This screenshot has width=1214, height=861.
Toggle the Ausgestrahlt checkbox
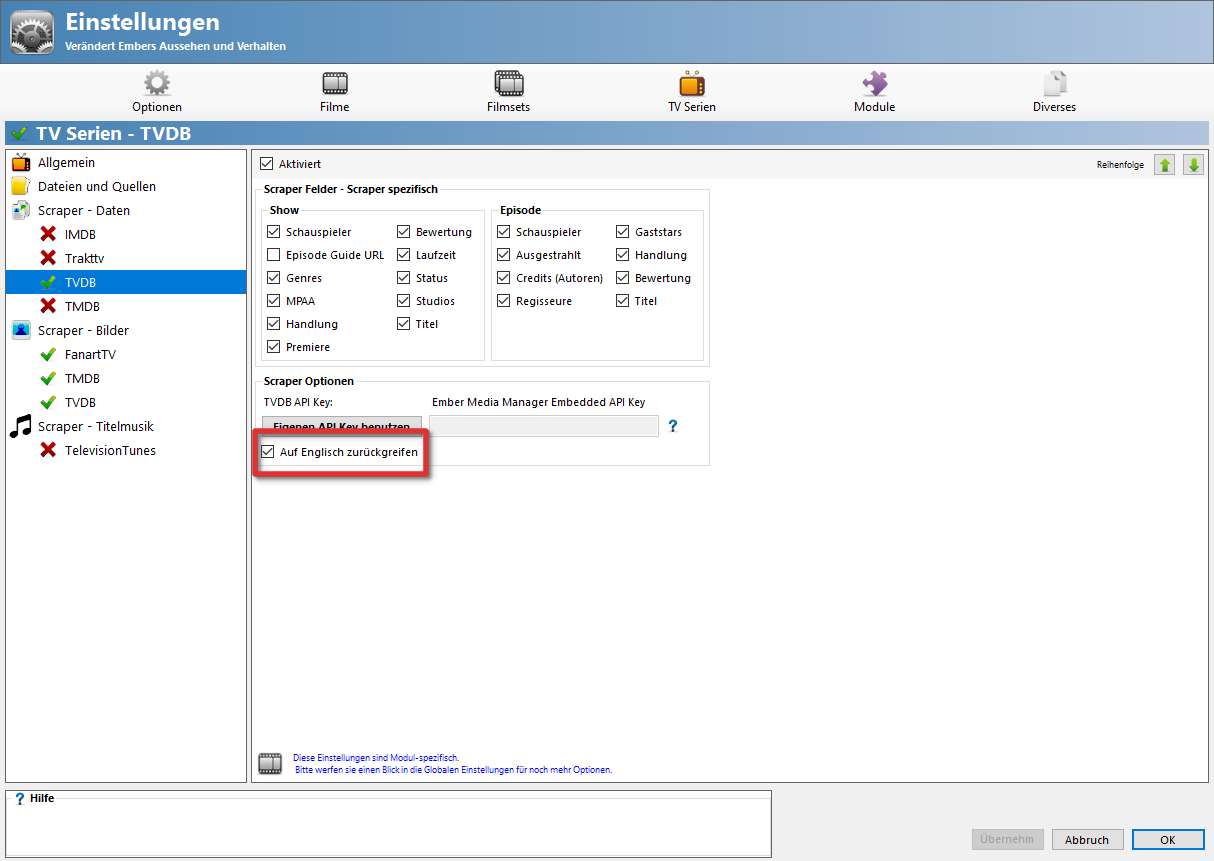coord(504,255)
